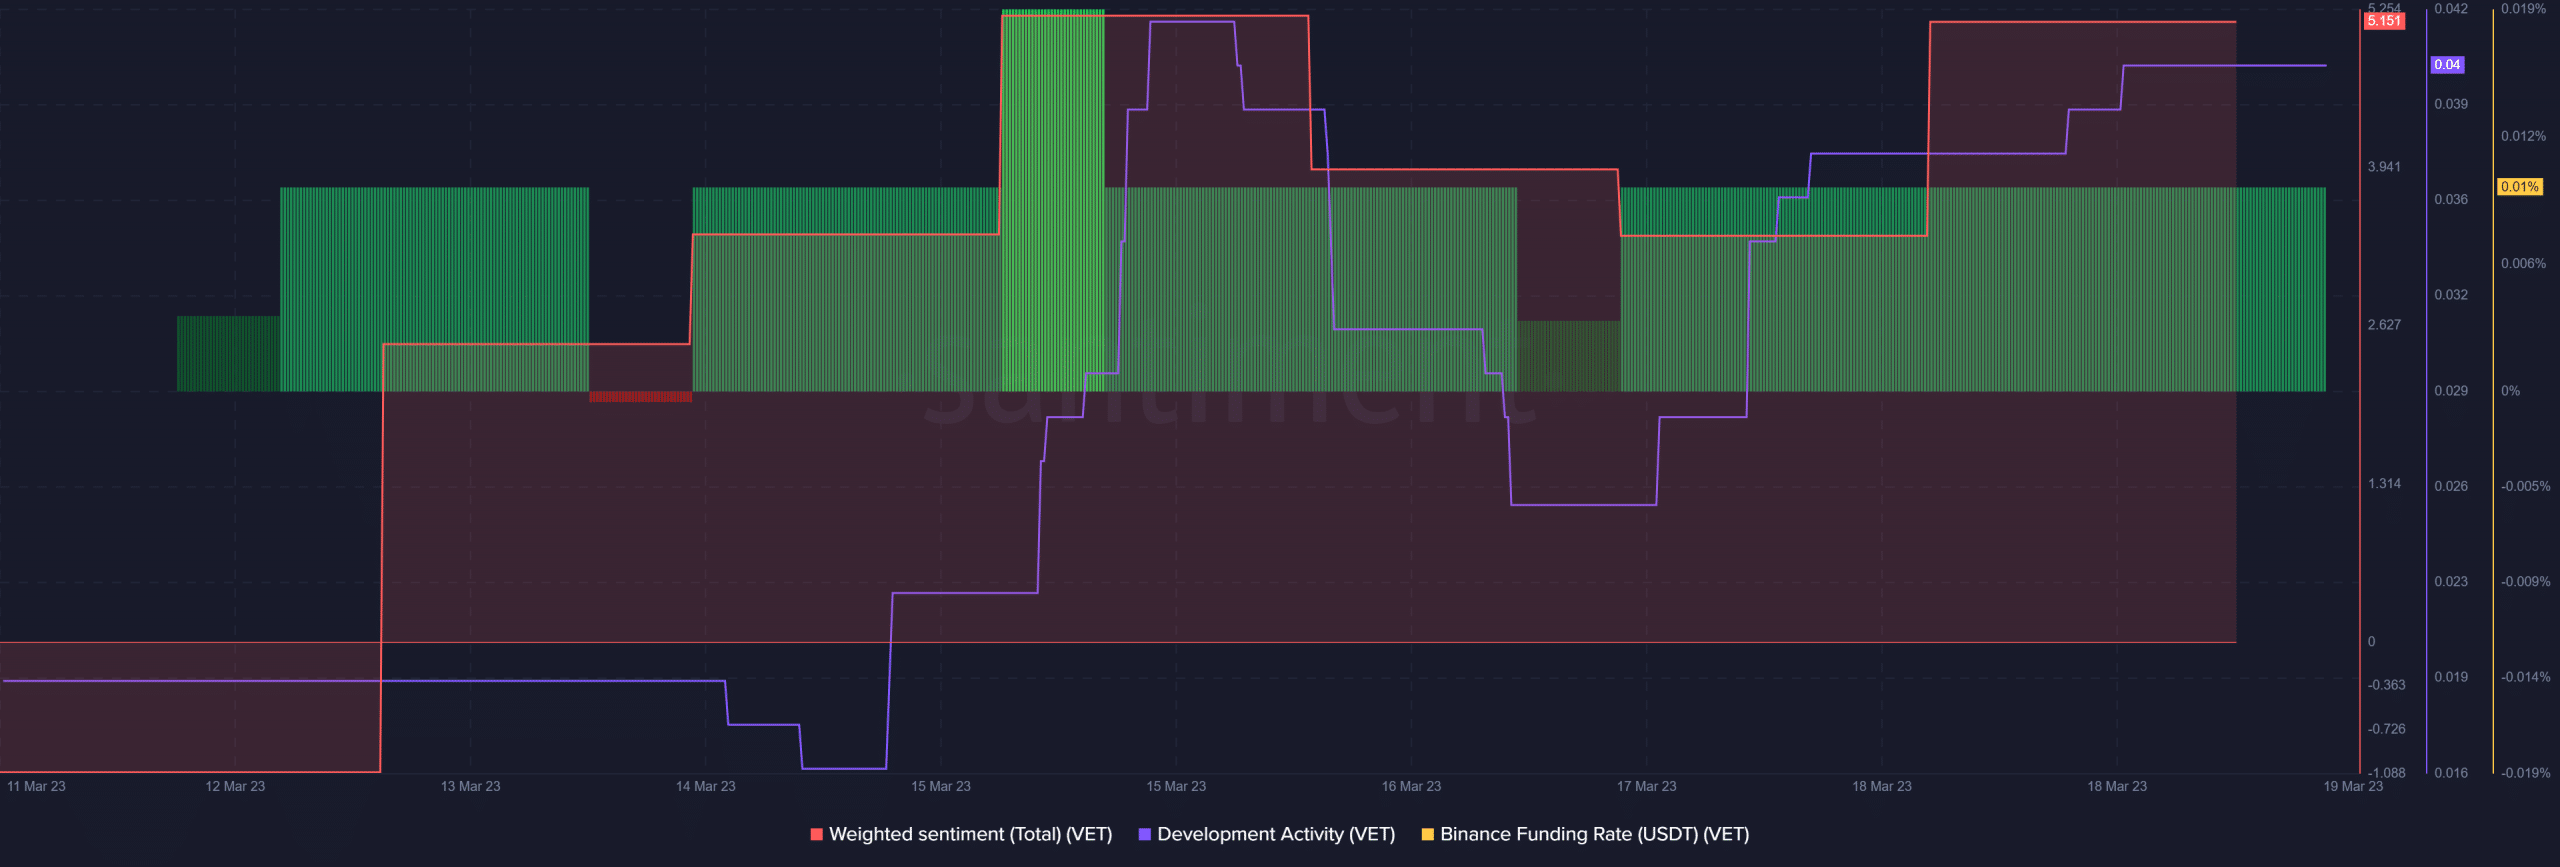Select the 11 Mar 23 date label
This screenshot has width=2560, height=867.
[x=36, y=786]
